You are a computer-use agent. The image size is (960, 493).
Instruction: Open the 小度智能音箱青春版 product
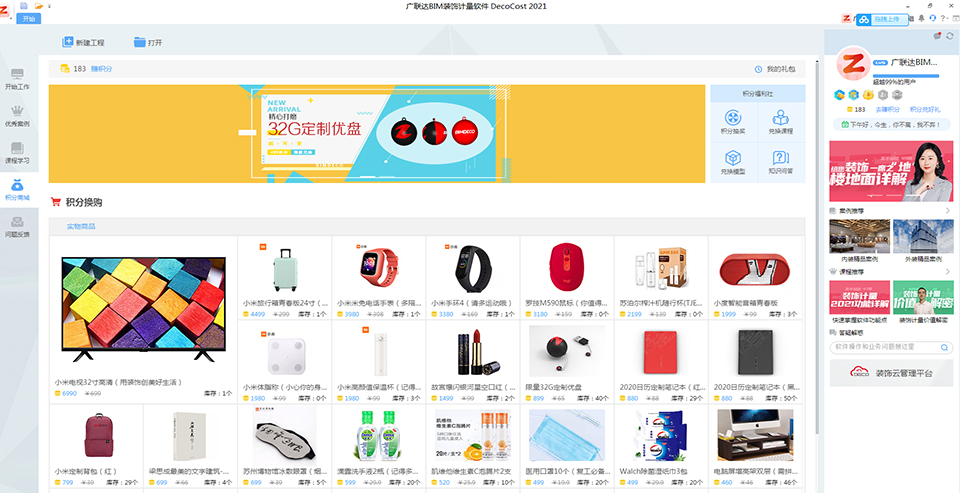(756, 277)
